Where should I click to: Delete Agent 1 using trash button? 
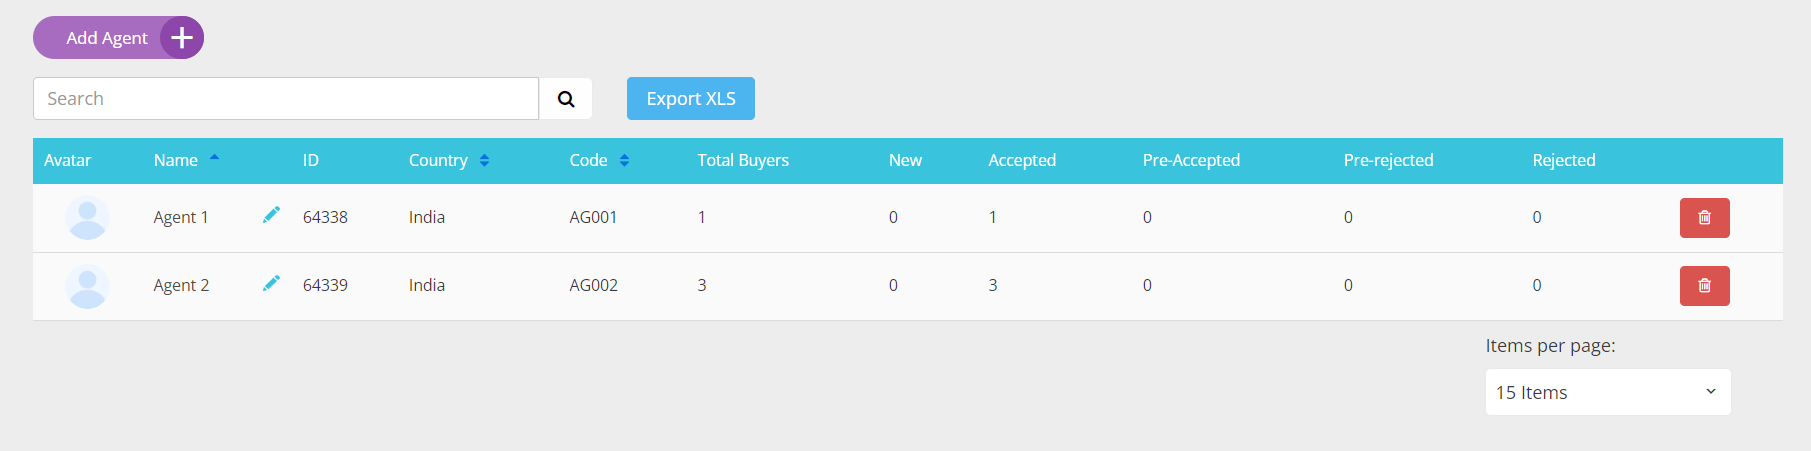click(x=1705, y=218)
